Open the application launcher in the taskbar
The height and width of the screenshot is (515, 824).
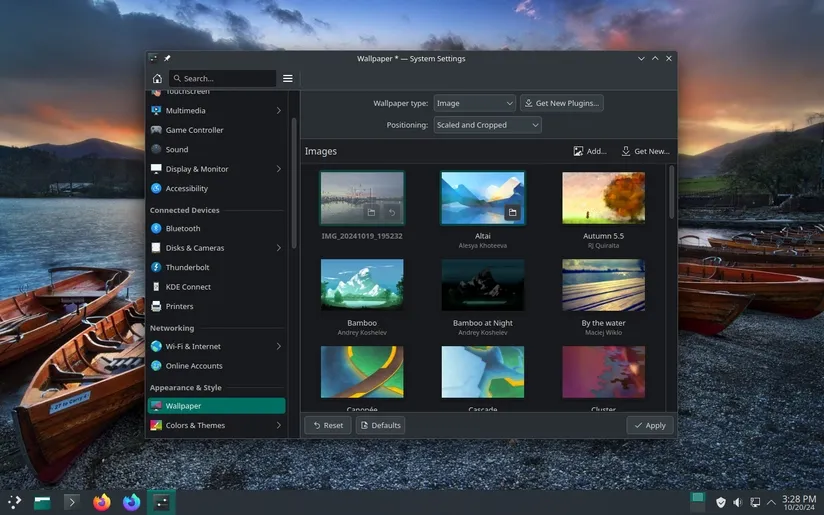tap(14, 502)
